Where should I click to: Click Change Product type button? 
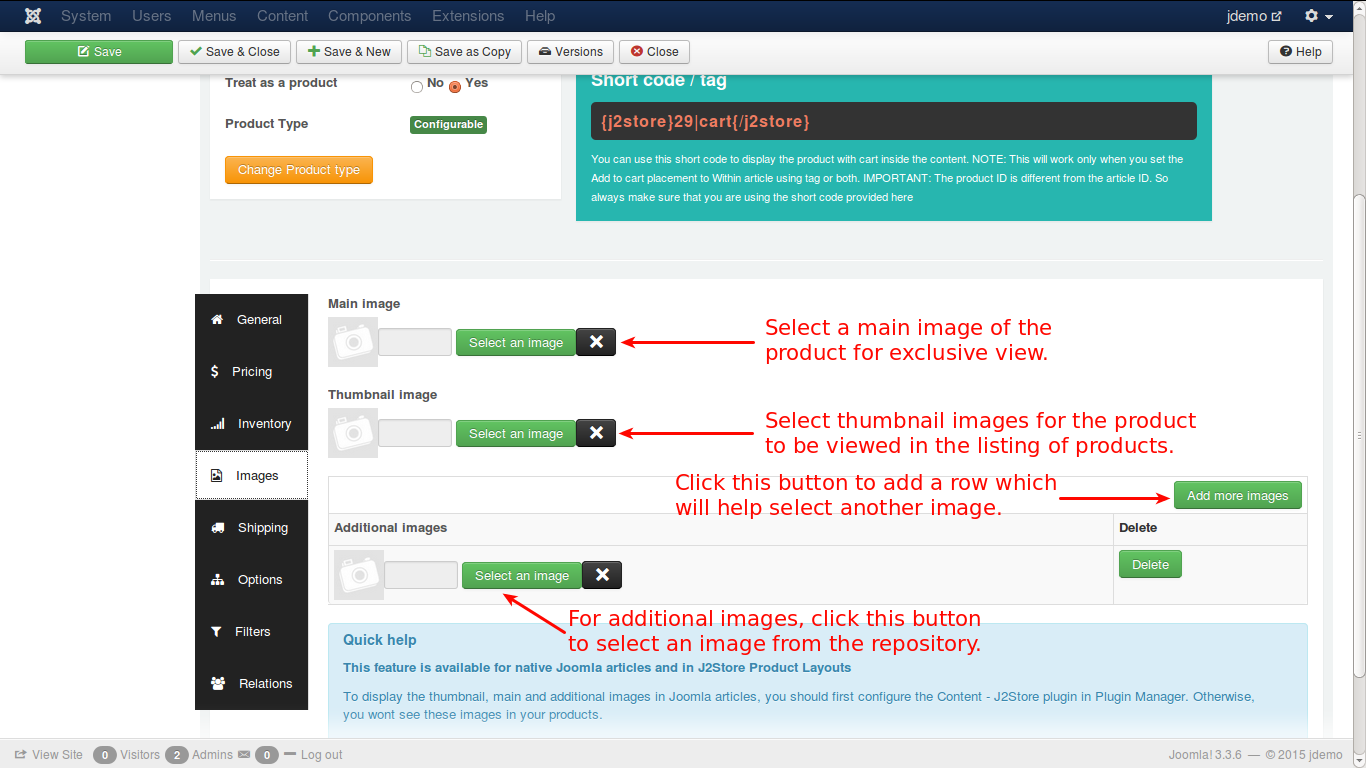point(299,170)
